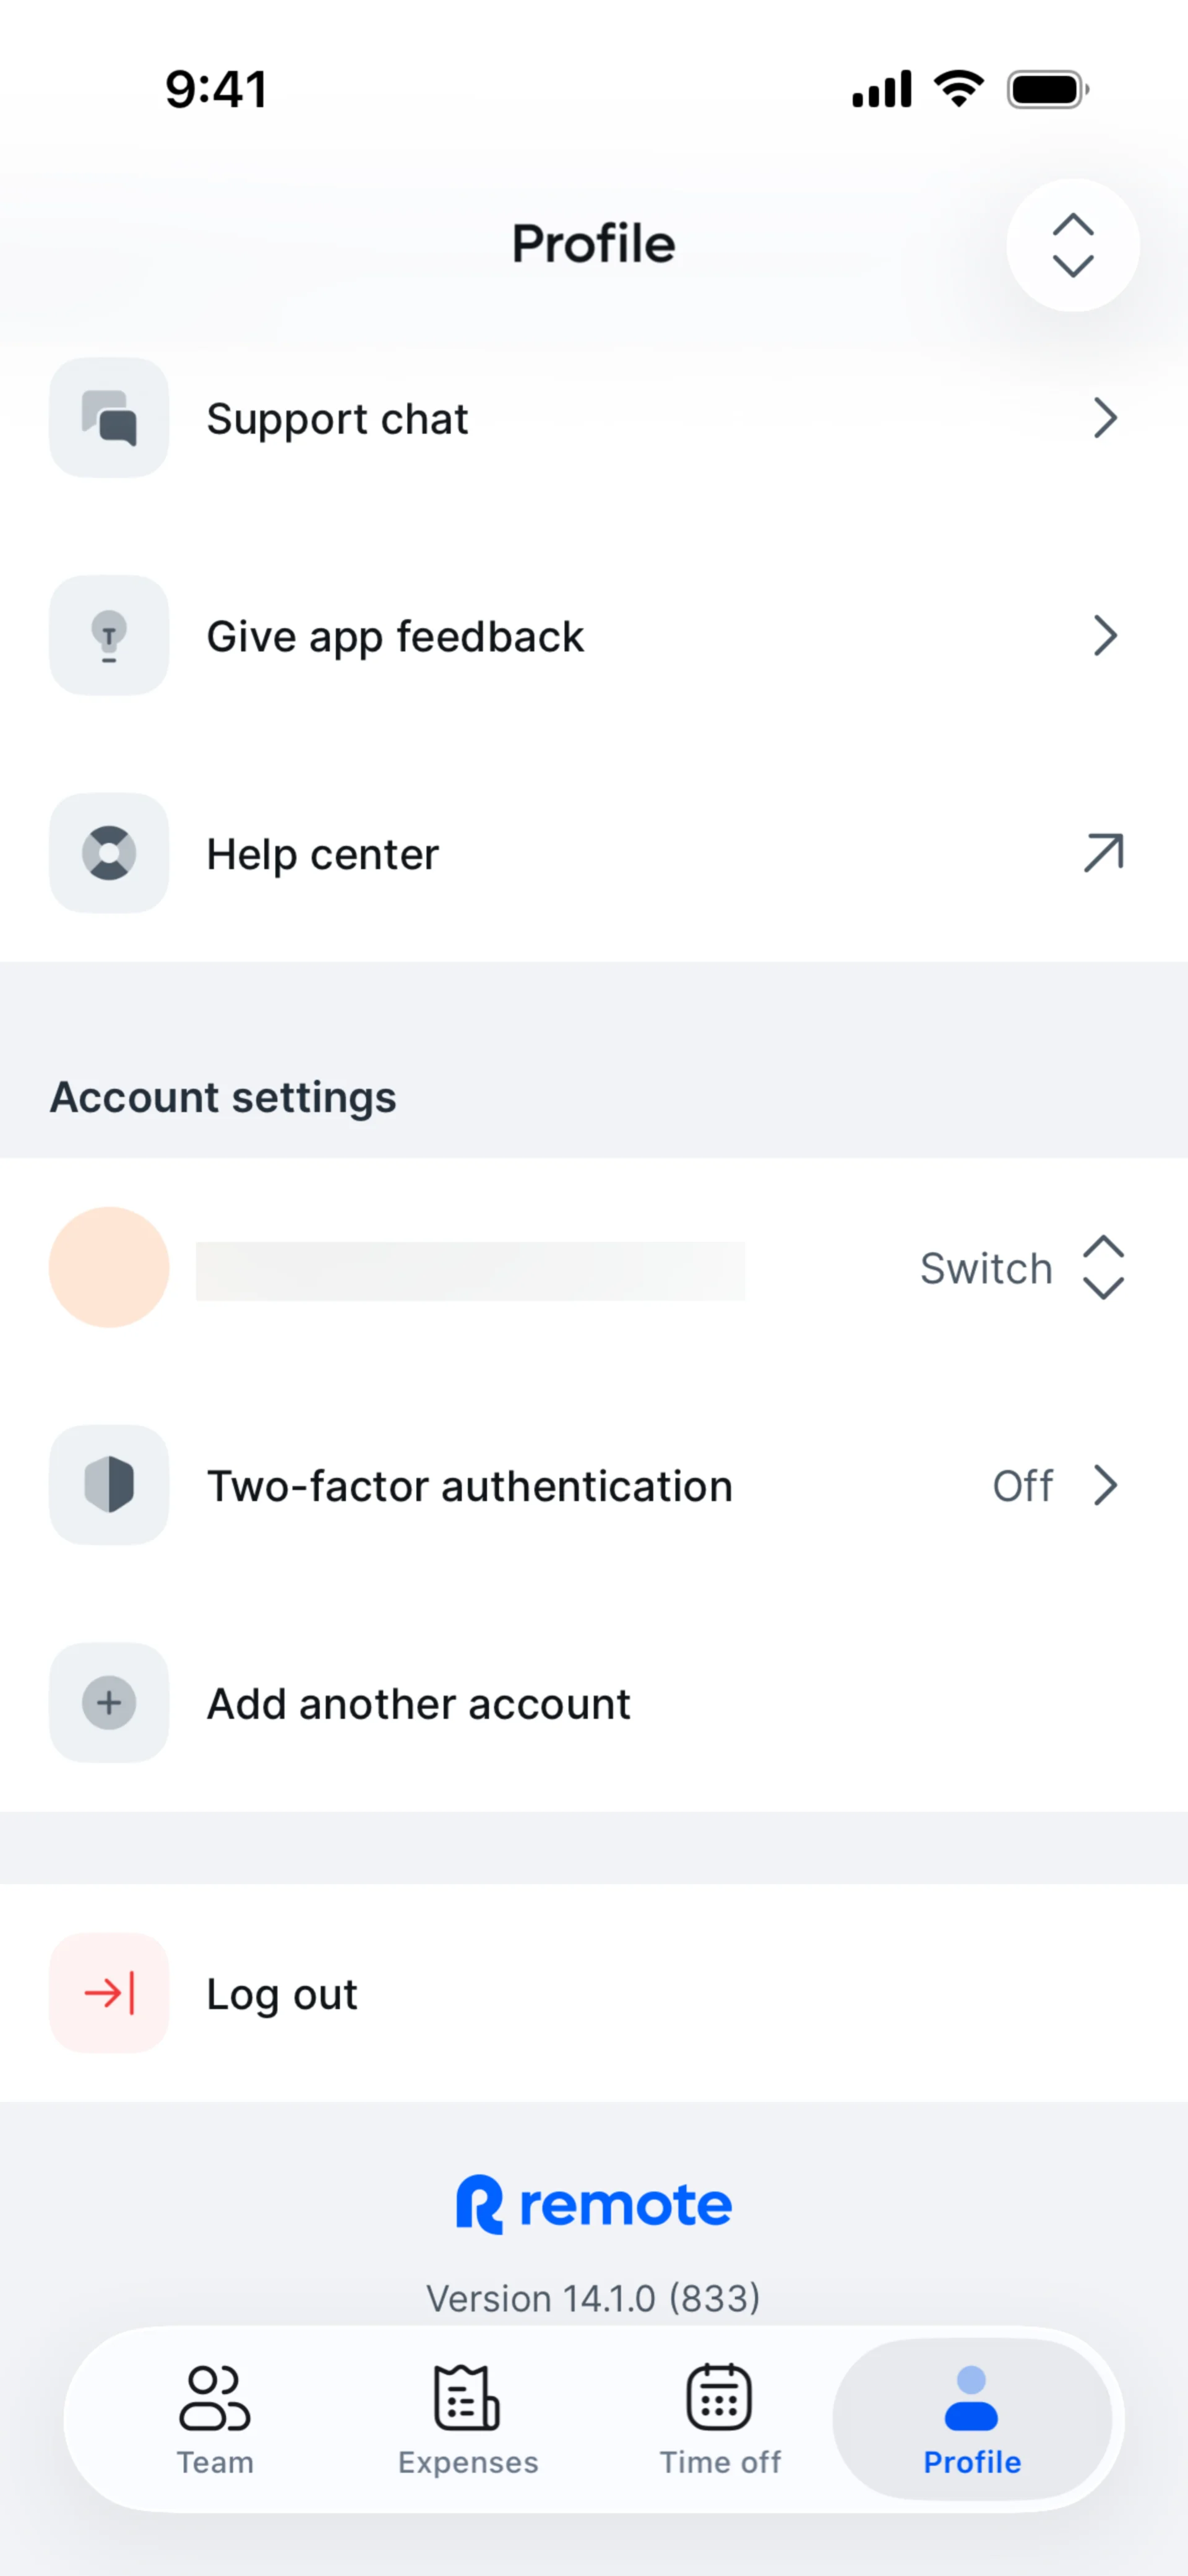Tap the Help center lifebuoy icon
The width and height of the screenshot is (1188, 2576).
click(x=109, y=853)
